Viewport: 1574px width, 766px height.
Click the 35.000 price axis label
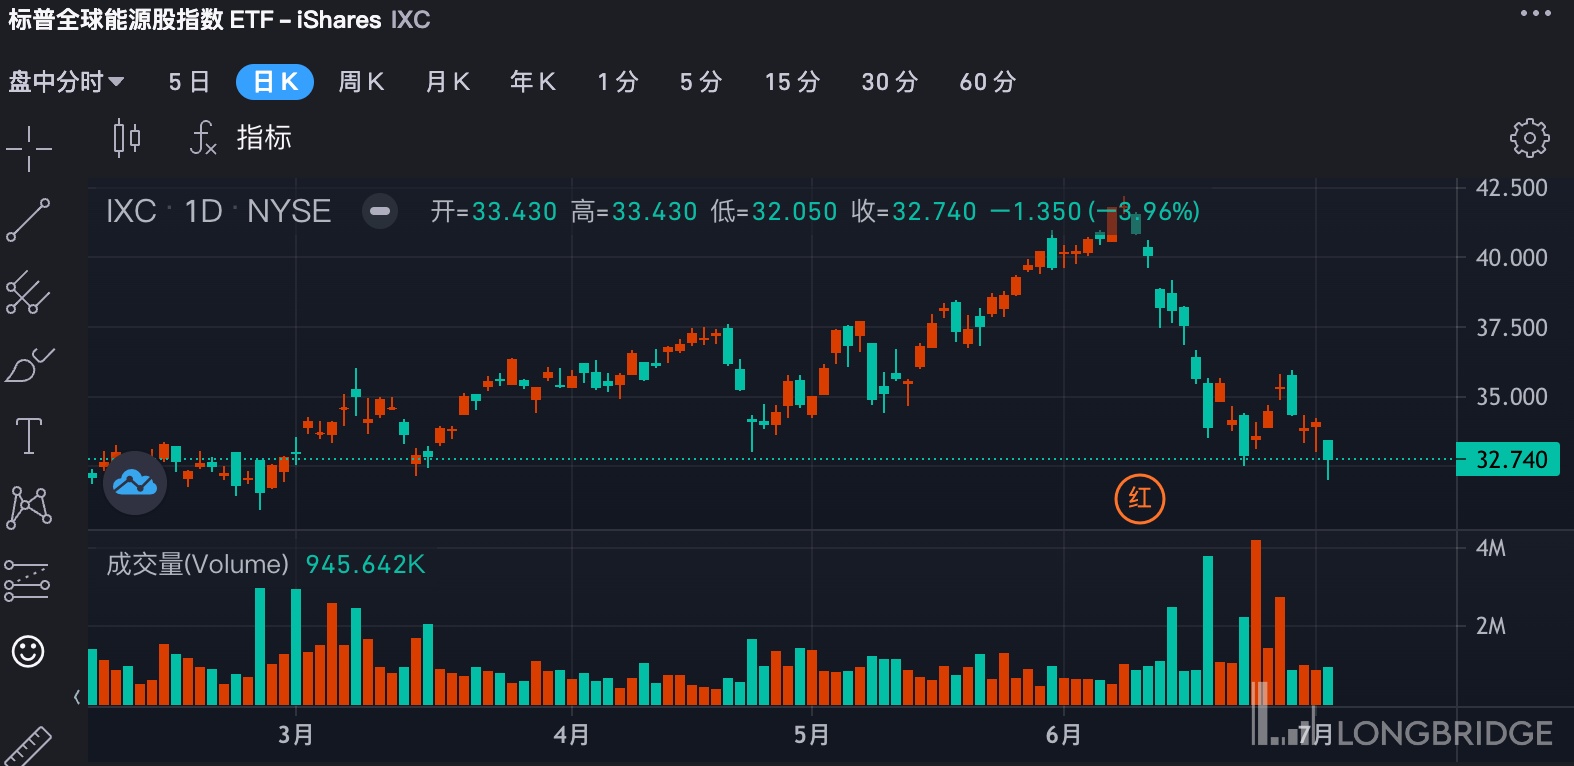click(x=1511, y=397)
